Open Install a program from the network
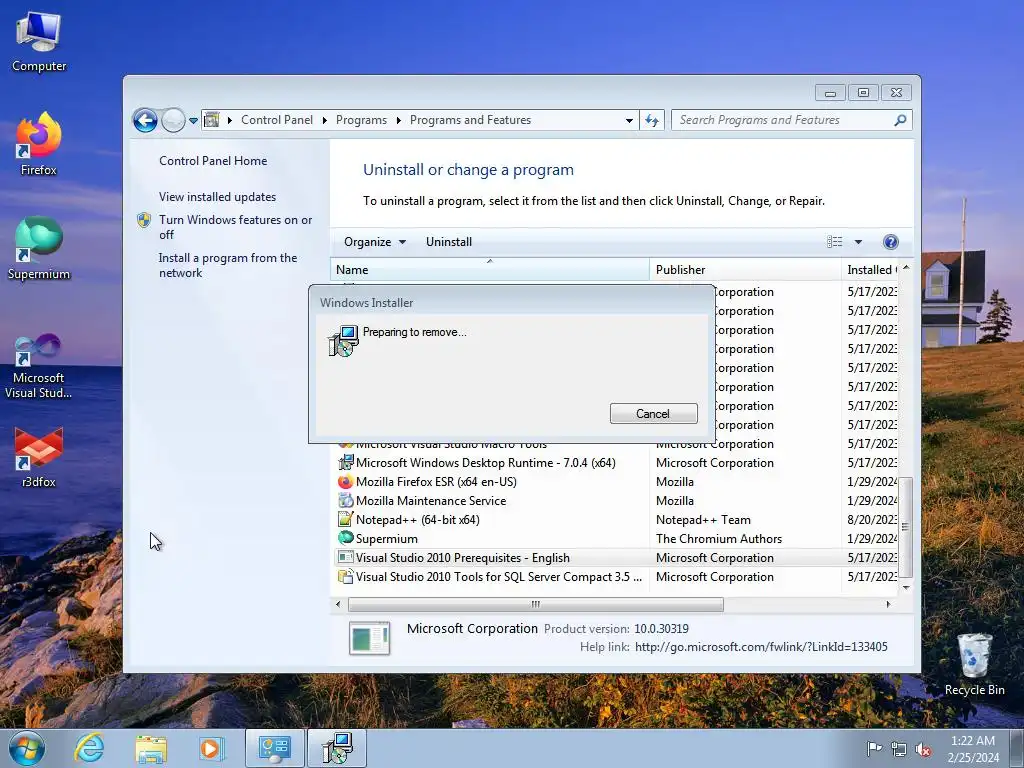The width and height of the screenshot is (1024, 768). click(228, 266)
